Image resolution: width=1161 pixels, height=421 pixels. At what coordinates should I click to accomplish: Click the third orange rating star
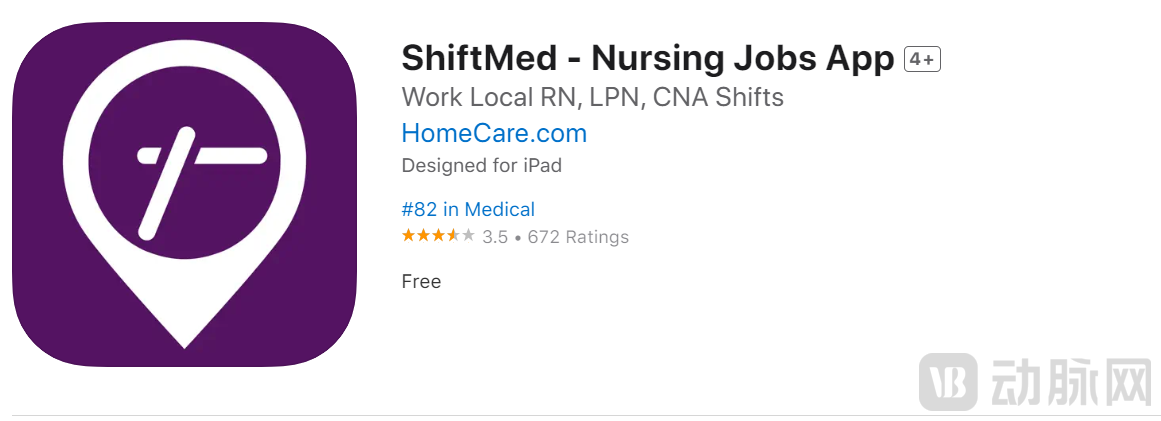(x=438, y=236)
